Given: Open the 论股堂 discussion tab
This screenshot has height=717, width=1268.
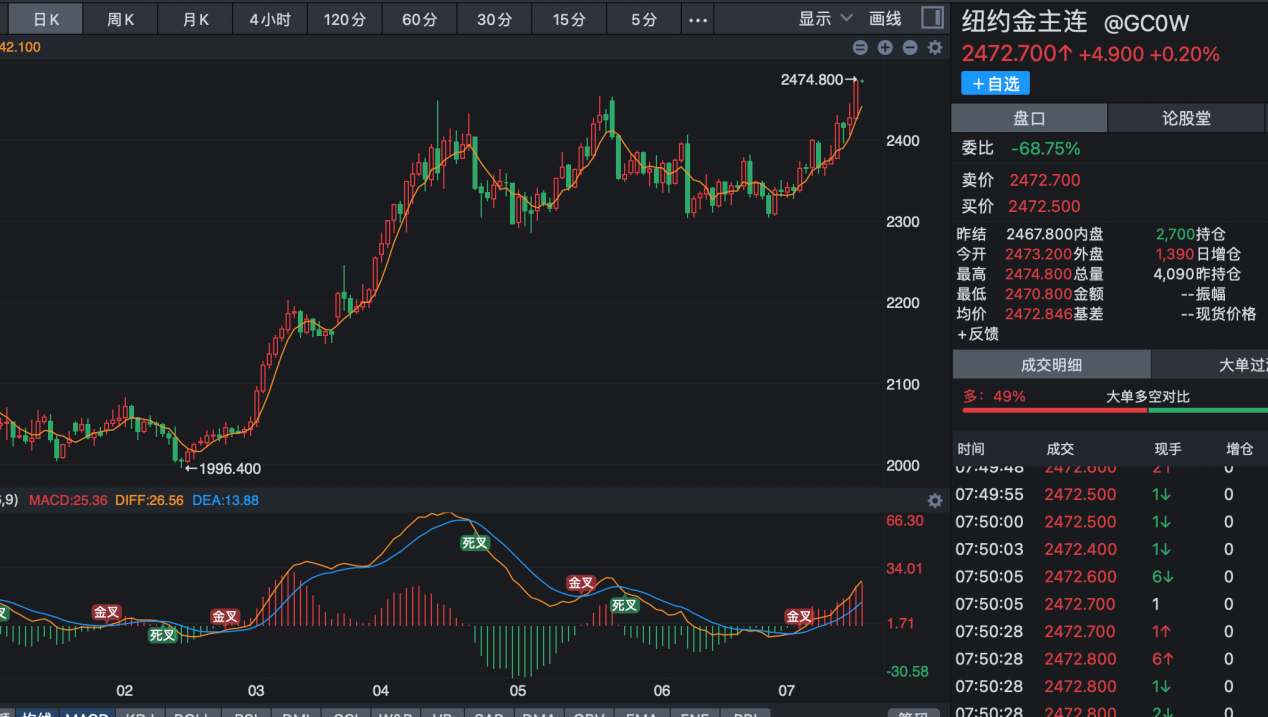Looking at the screenshot, I should [x=1187, y=118].
